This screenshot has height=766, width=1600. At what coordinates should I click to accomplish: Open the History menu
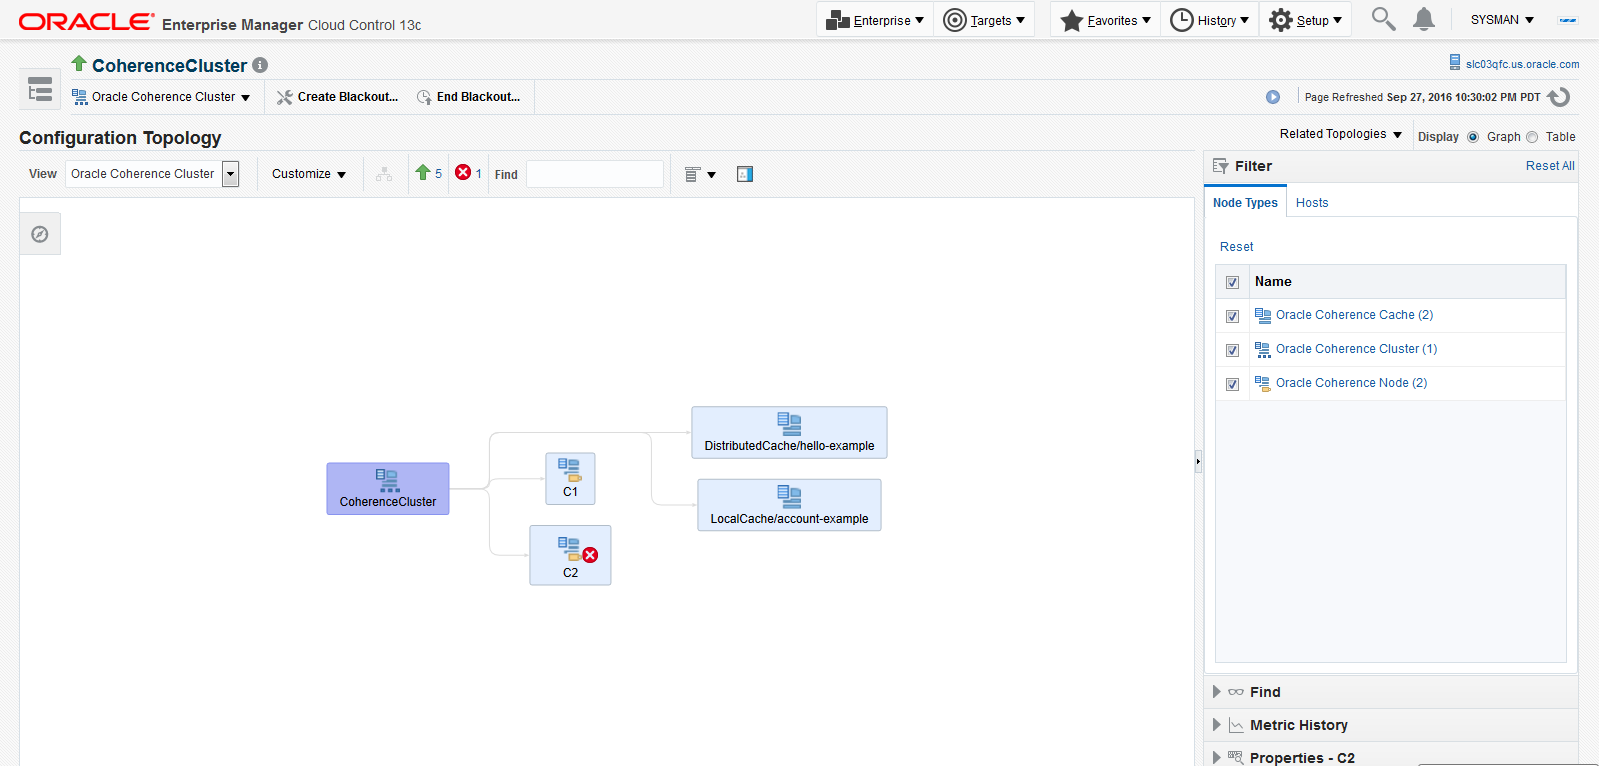[x=1209, y=20]
